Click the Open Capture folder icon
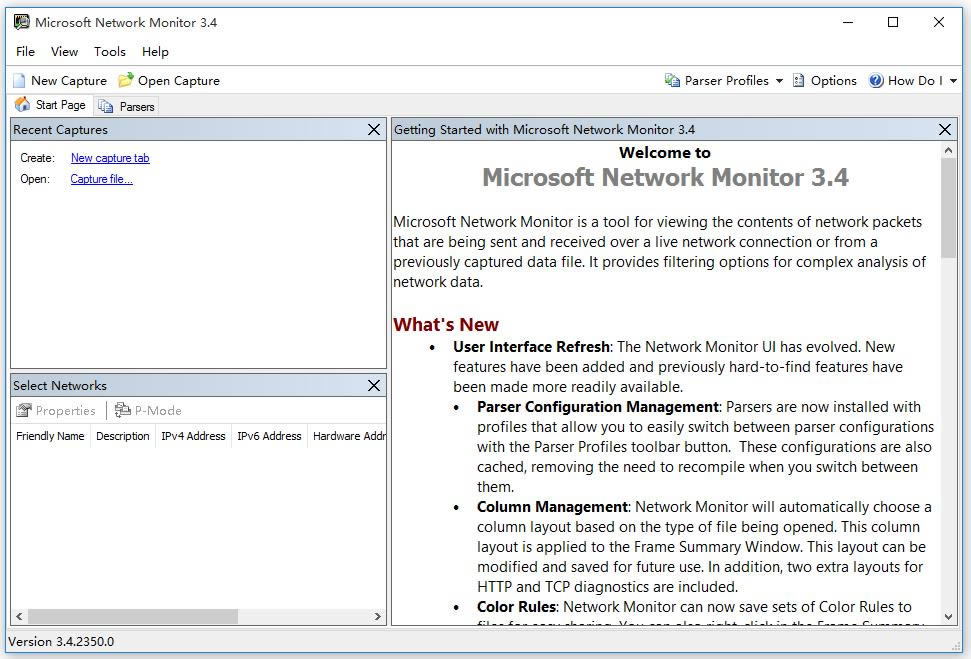The width and height of the screenshot is (971, 659). click(x=126, y=80)
